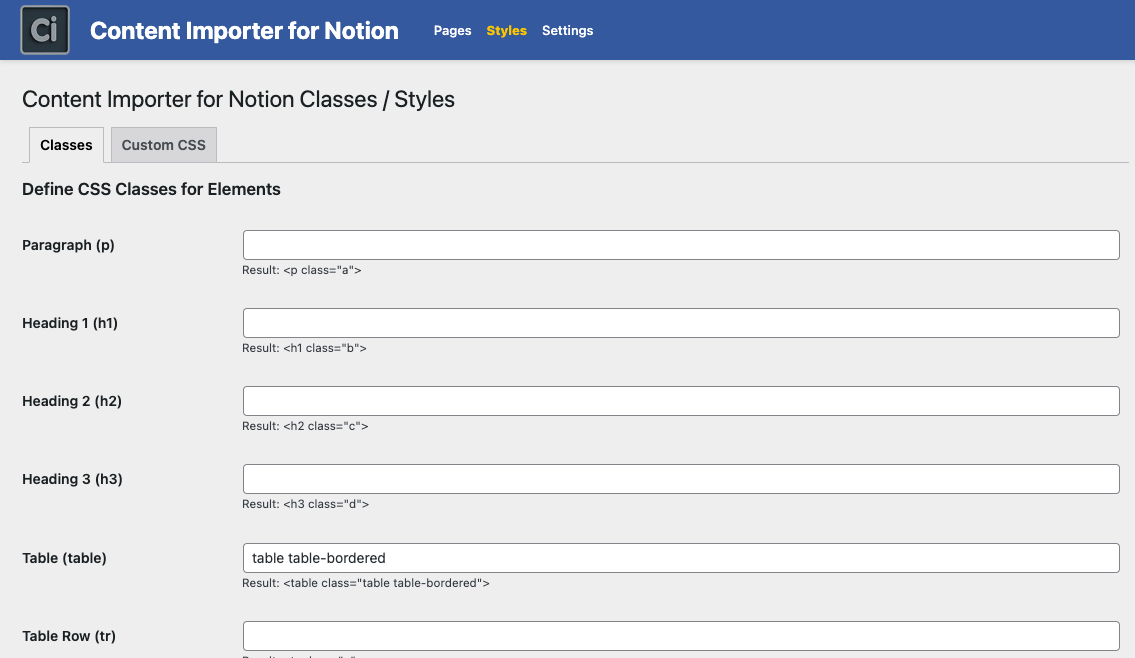Click into the Heading 1 (h1) class field
1135x658 pixels.
pyautogui.click(x=680, y=323)
